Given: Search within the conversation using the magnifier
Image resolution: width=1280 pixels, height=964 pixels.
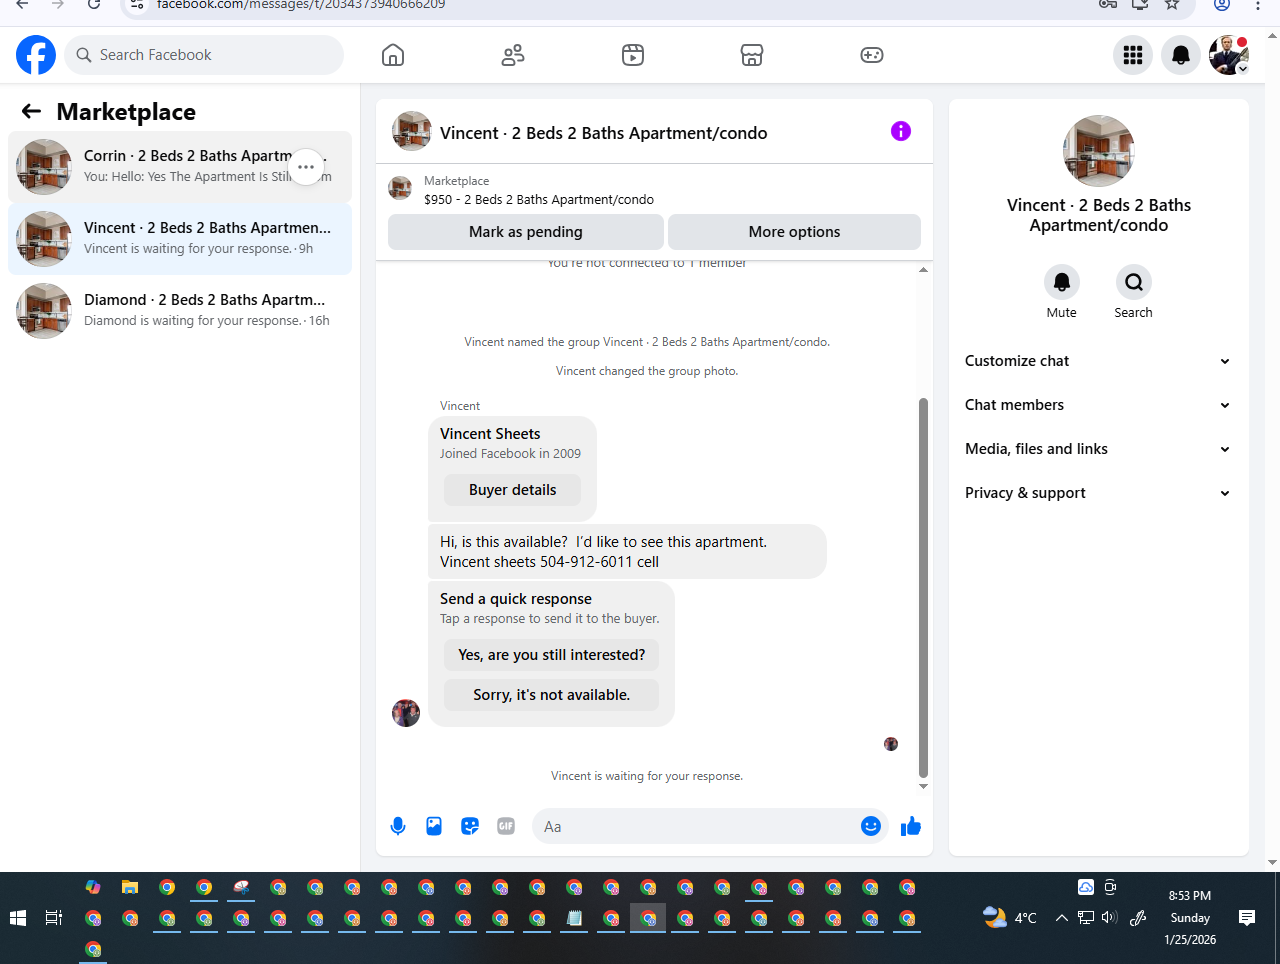Looking at the screenshot, I should tap(1134, 282).
